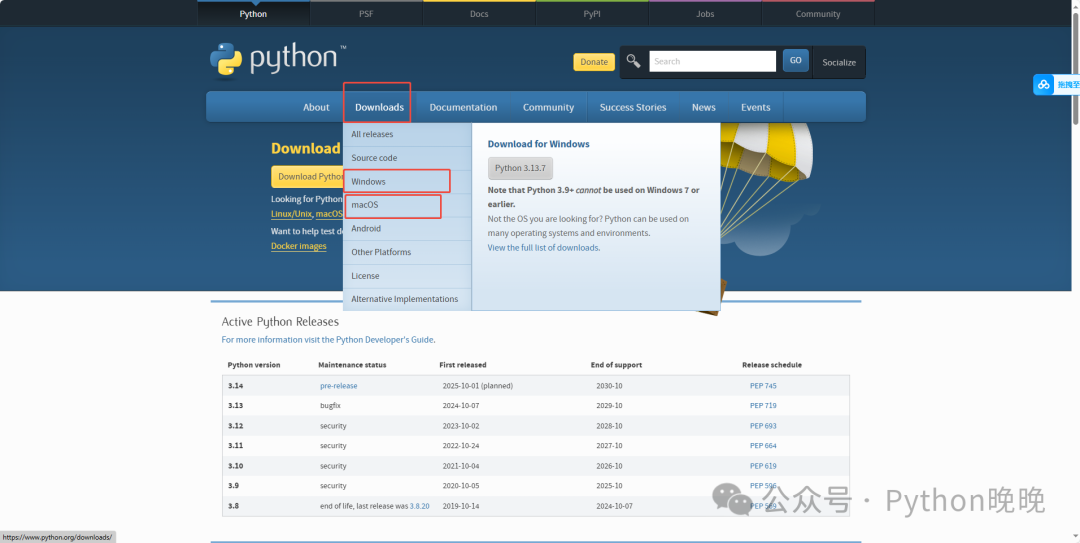
Task: Open the pre-release status link
Action: [339, 386]
